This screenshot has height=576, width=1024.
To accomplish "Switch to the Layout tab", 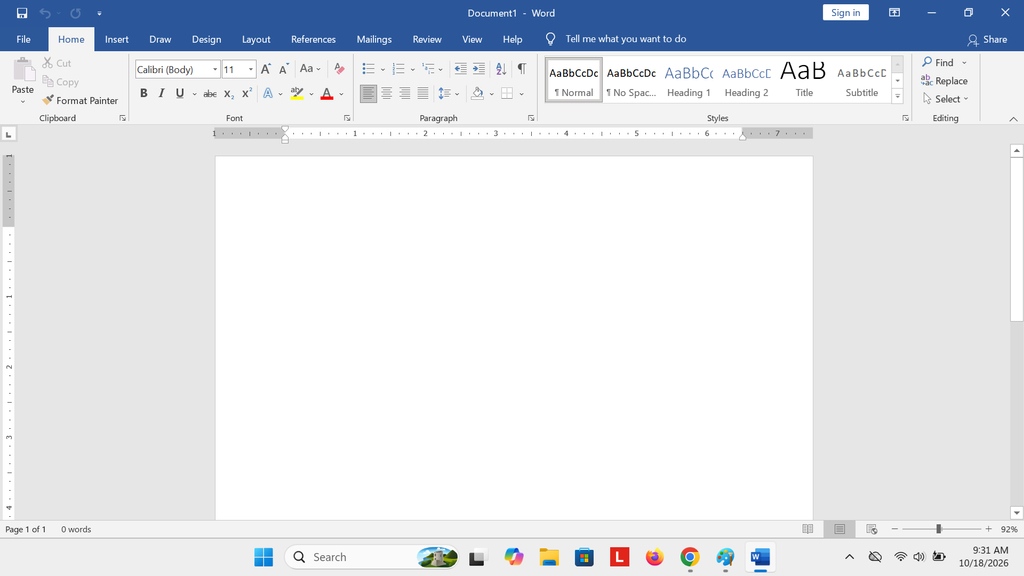I will pos(256,39).
